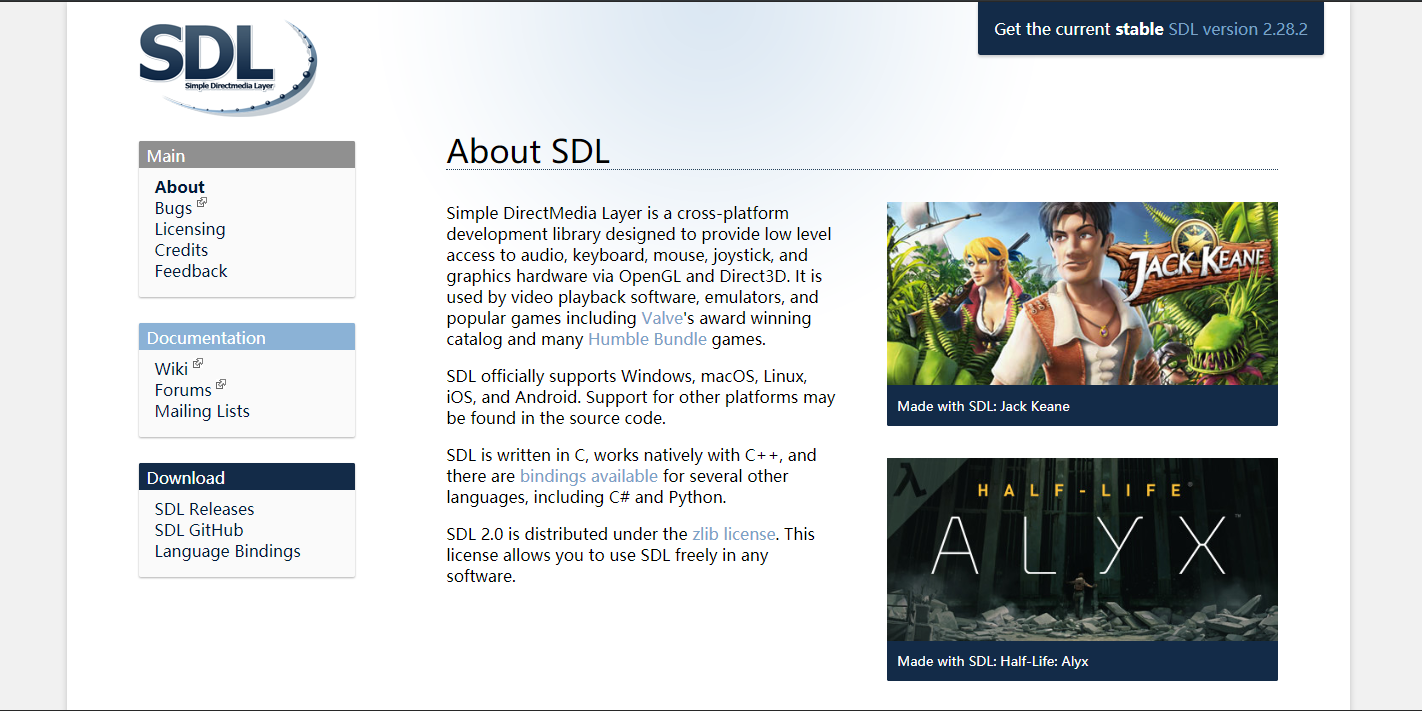
Task: Click external-link icon next to Forums
Action: (x=221, y=384)
